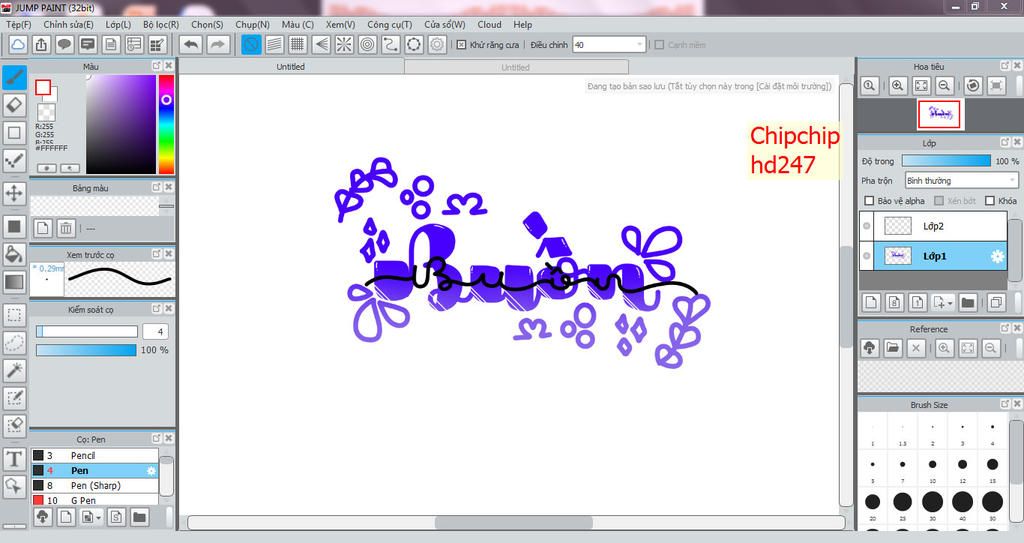Download brush from cloud in brush panel

(x=42, y=517)
